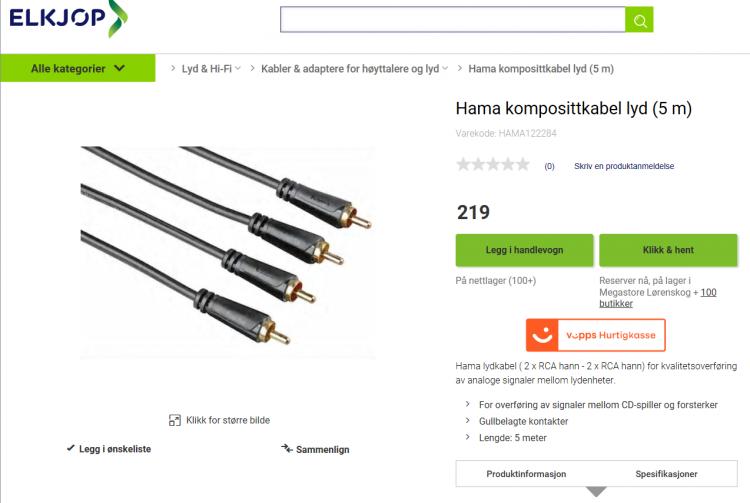Click the arrow before Lyd & Hi-Fi
This screenshot has height=503, width=750.
coord(173,68)
